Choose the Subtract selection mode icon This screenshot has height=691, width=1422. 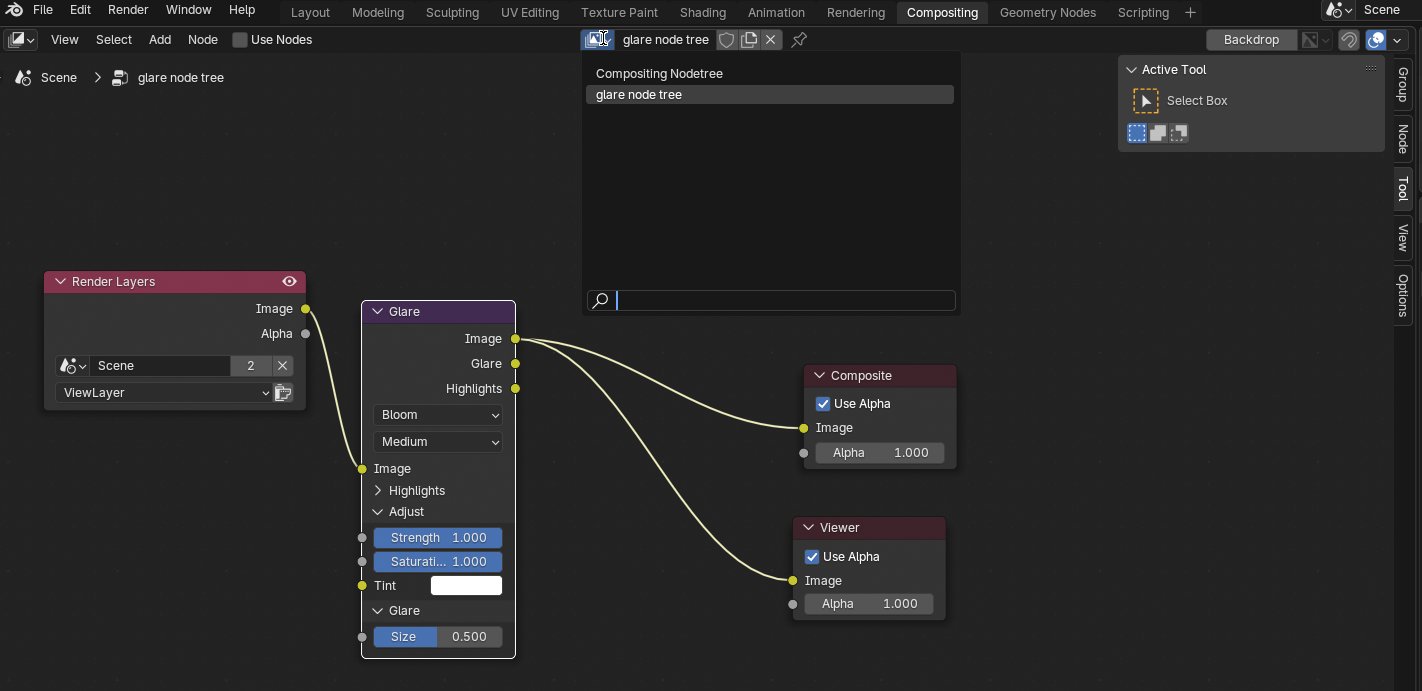click(1179, 133)
